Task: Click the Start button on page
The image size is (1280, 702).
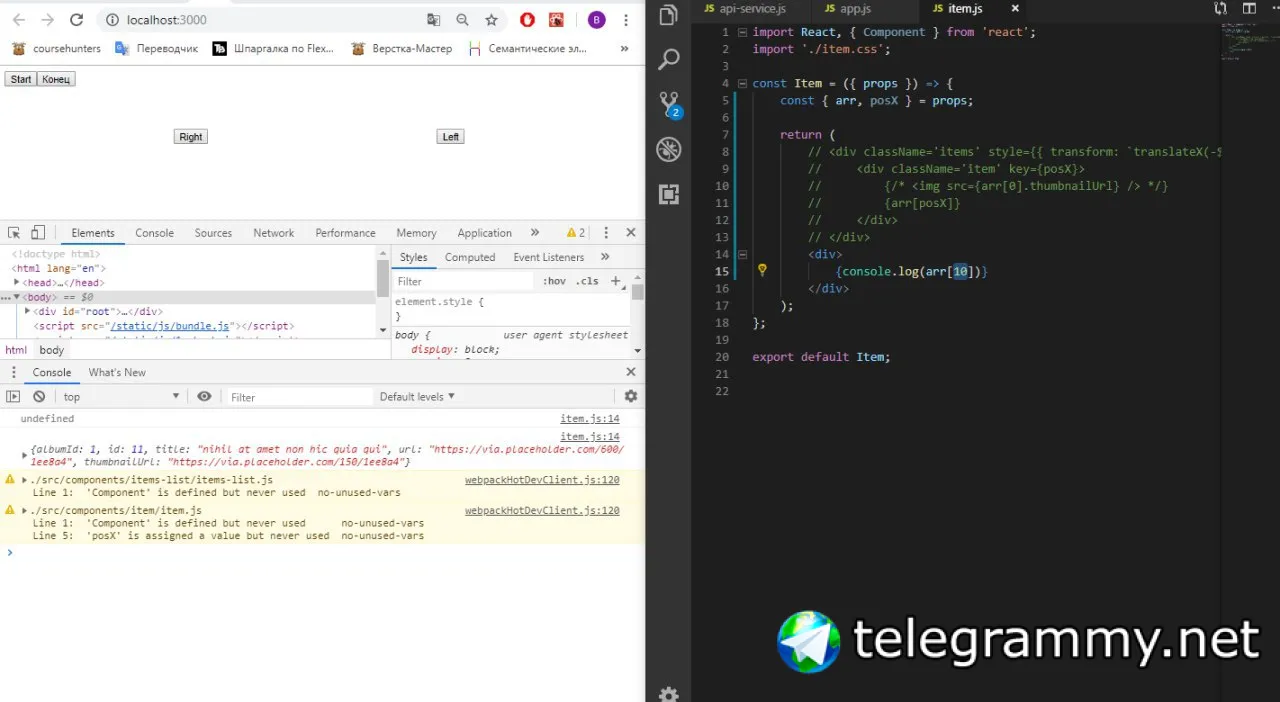Action: point(21,79)
